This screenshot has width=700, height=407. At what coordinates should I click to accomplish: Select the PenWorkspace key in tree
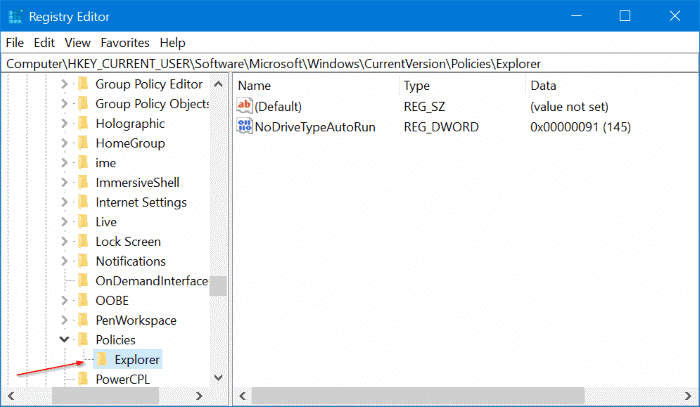[135, 320]
